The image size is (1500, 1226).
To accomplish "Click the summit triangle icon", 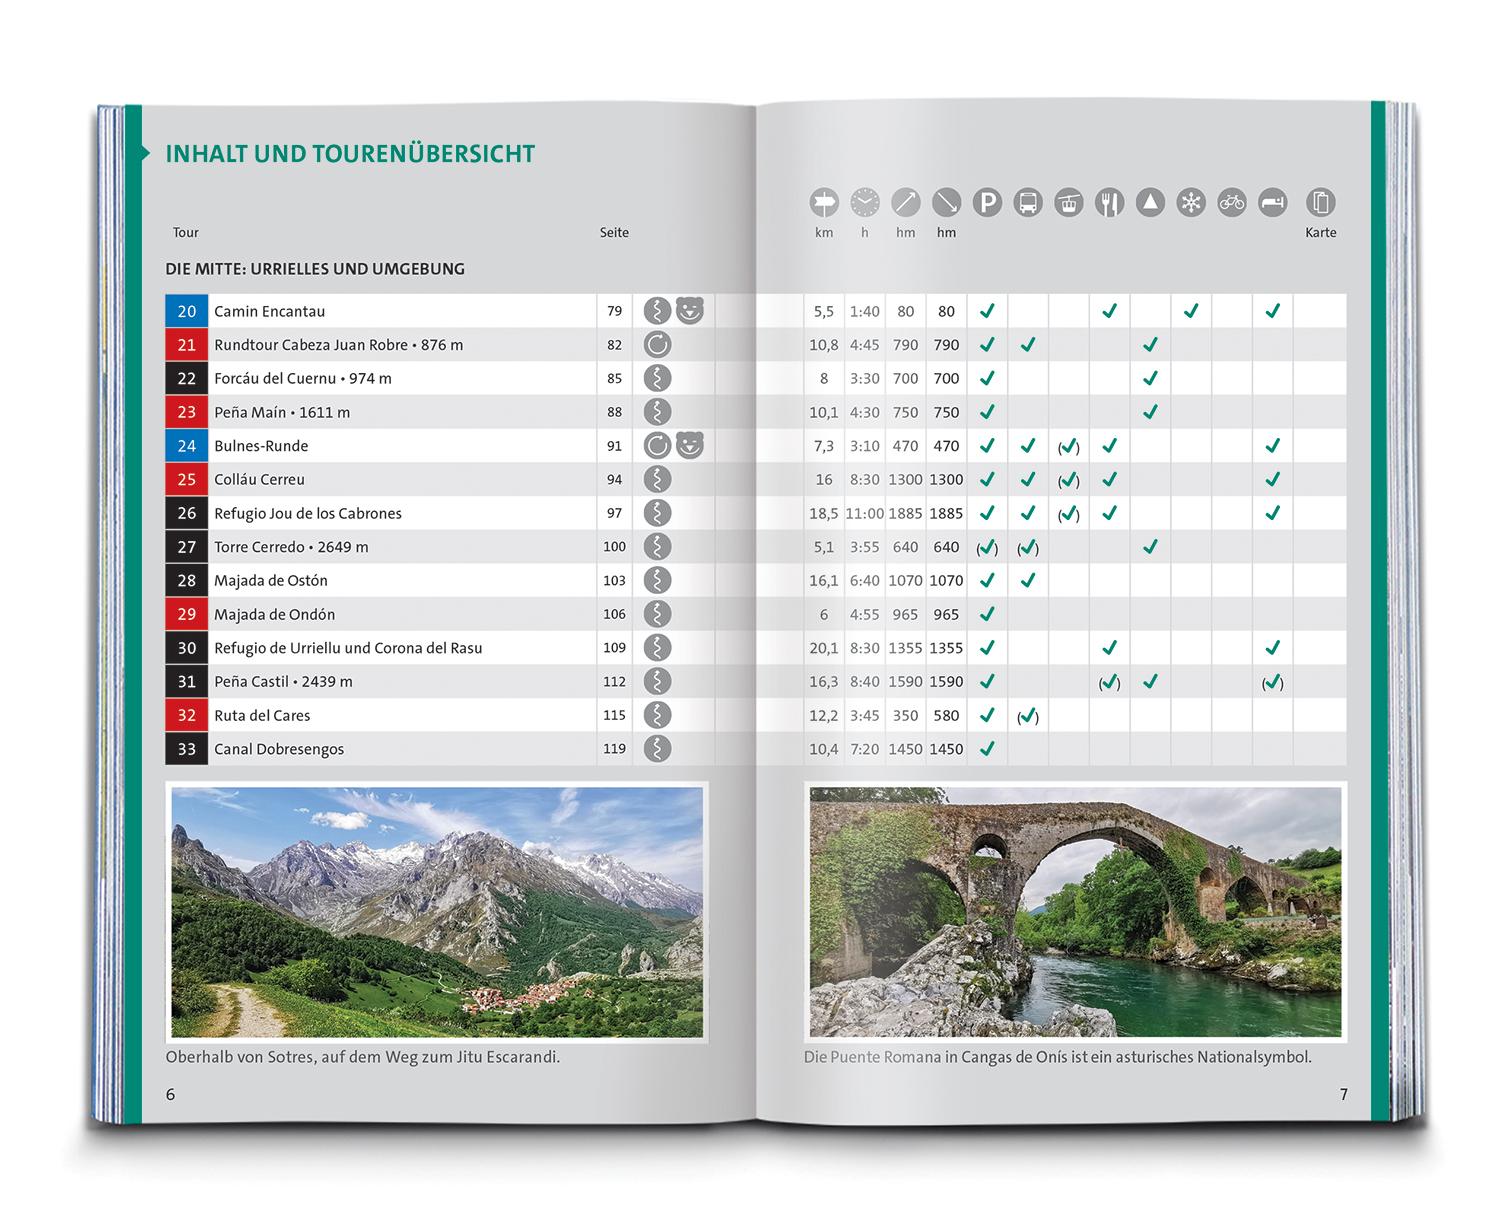I will [1149, 203].
